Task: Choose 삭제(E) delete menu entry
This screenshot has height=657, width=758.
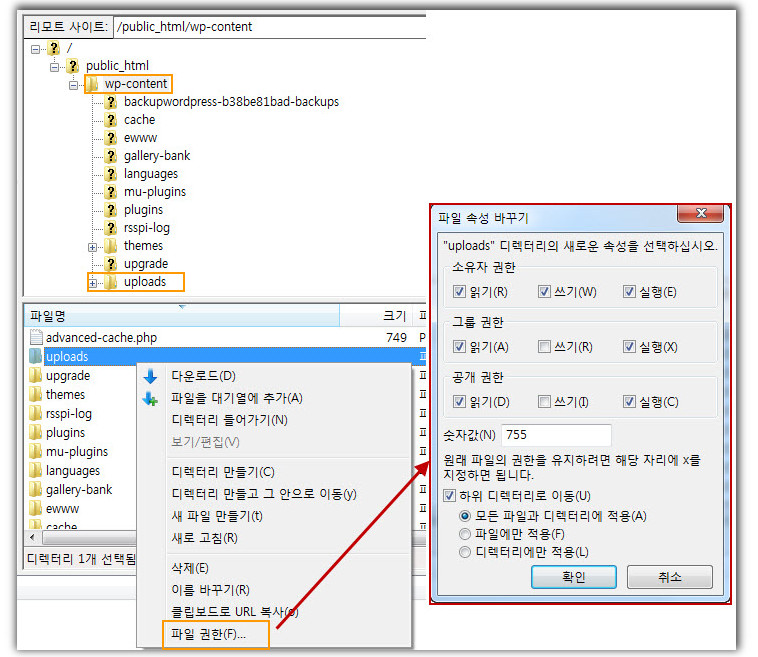Action: pos(275,568)
